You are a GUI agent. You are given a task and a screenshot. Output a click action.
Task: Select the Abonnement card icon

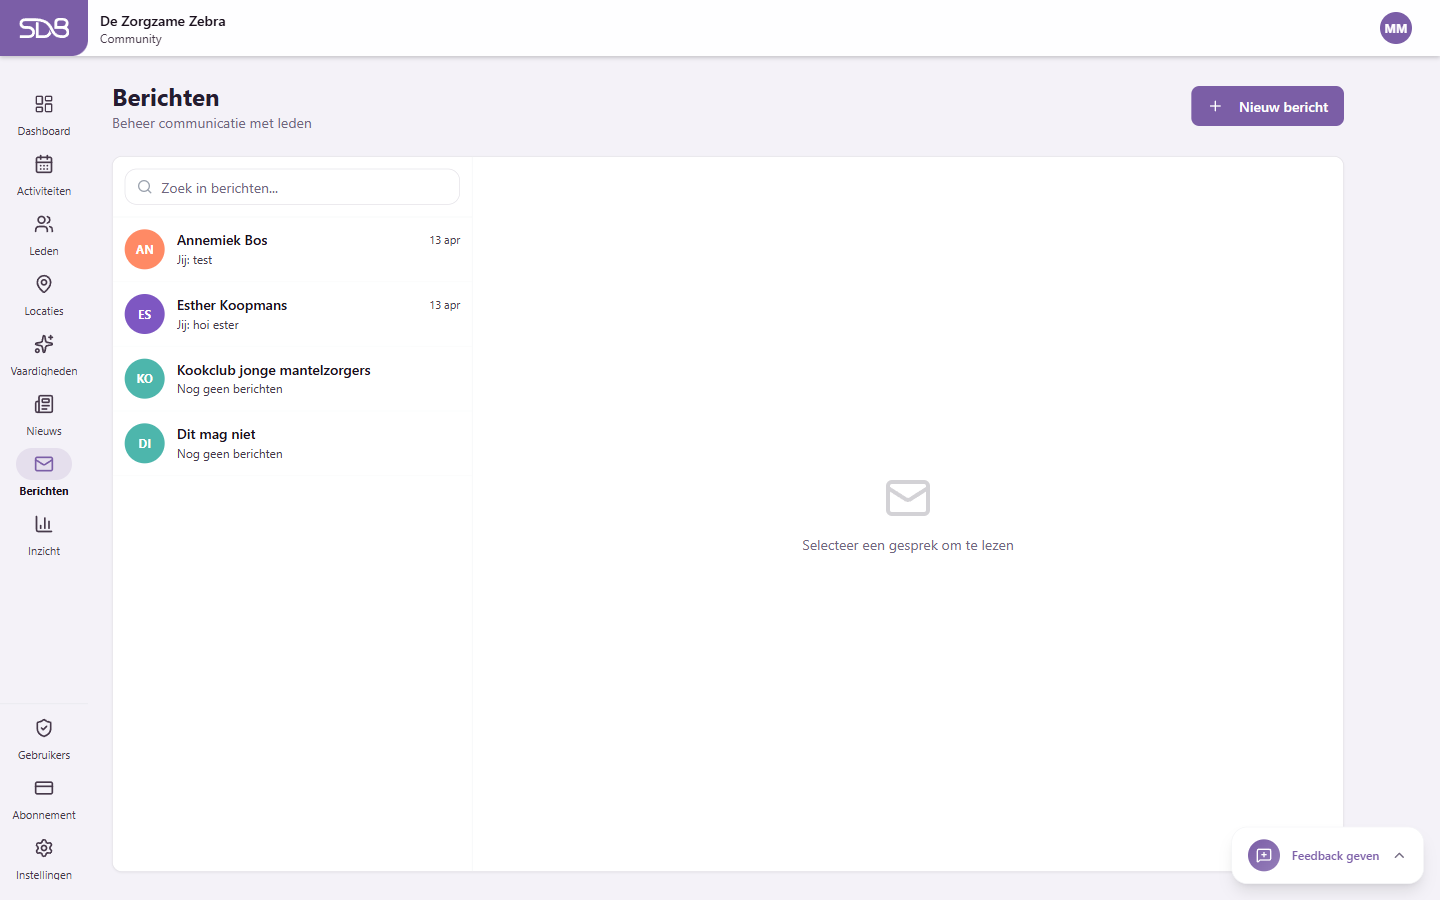(x=44, y=788)
